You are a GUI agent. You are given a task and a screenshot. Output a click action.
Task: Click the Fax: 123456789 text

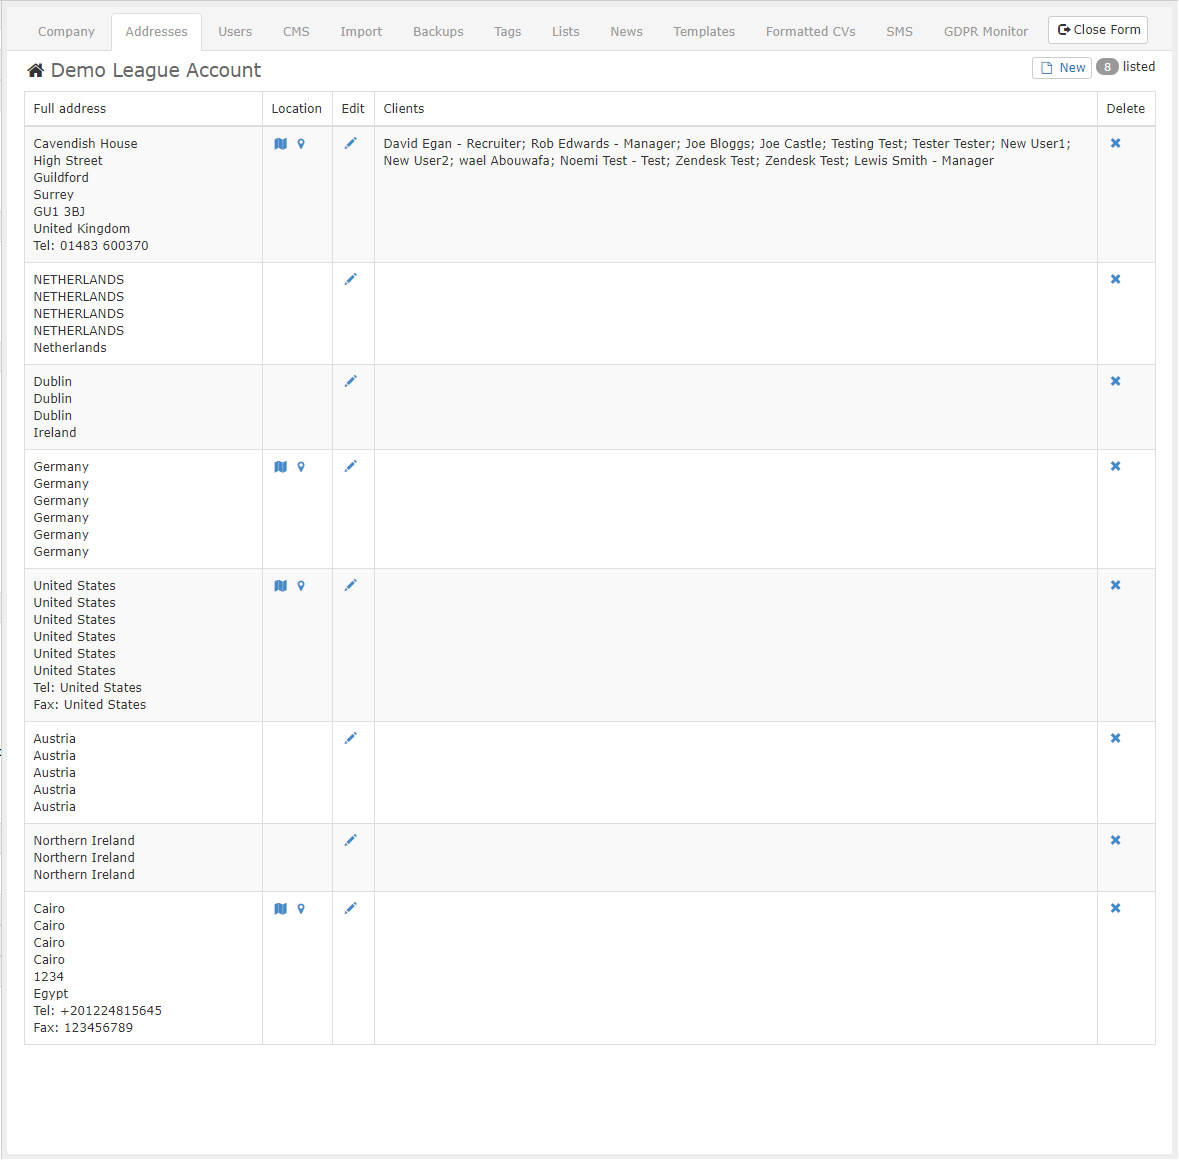click(83, 1028)
